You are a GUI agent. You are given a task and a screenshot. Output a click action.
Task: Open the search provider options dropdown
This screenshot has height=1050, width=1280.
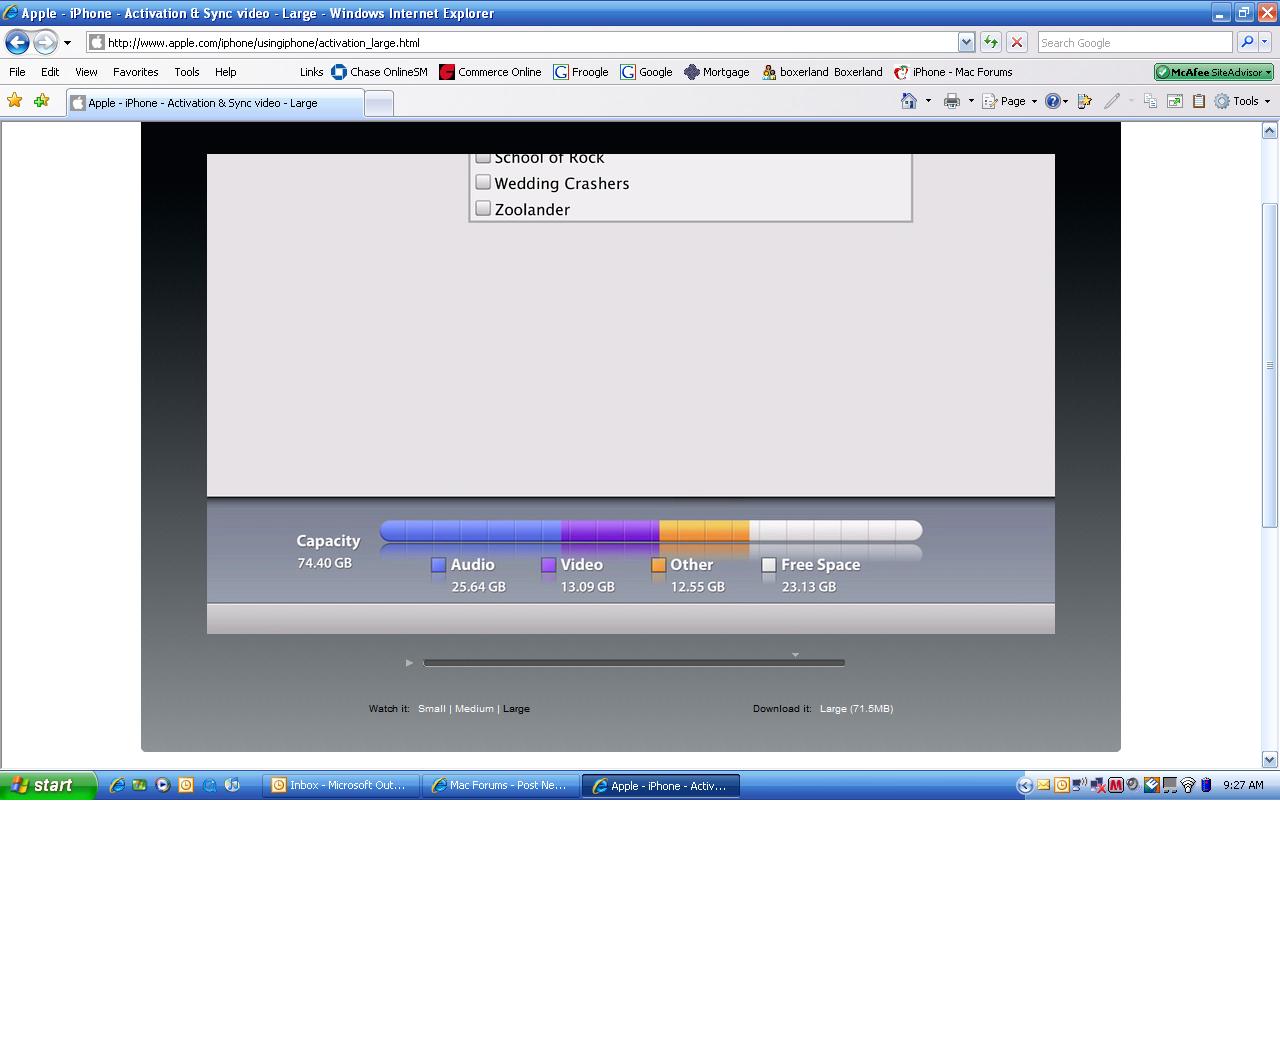coord(1265,42)
